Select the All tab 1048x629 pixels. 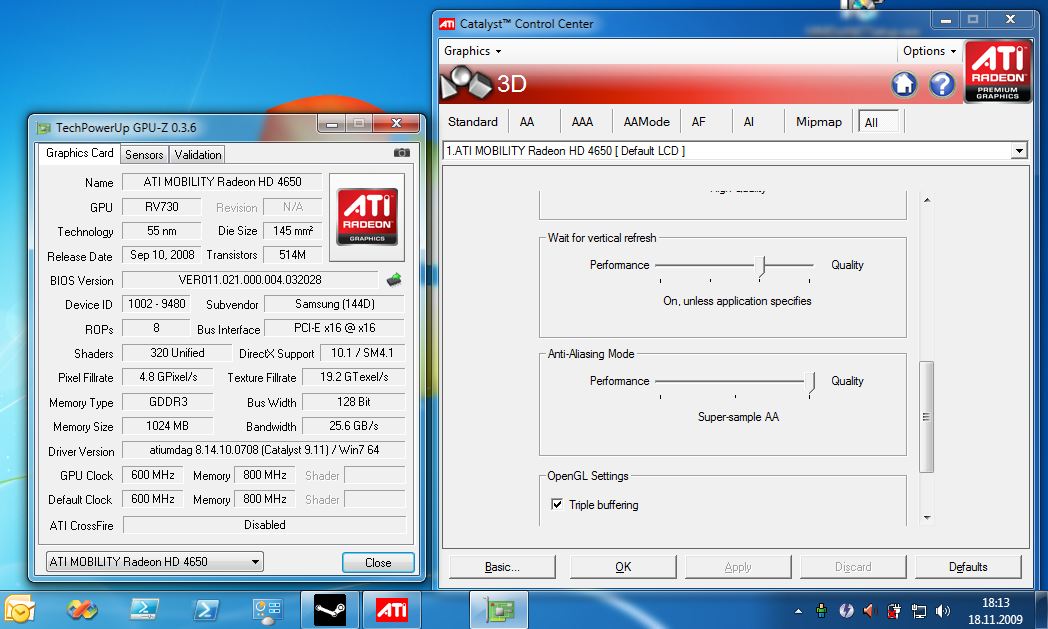[878, 122]
